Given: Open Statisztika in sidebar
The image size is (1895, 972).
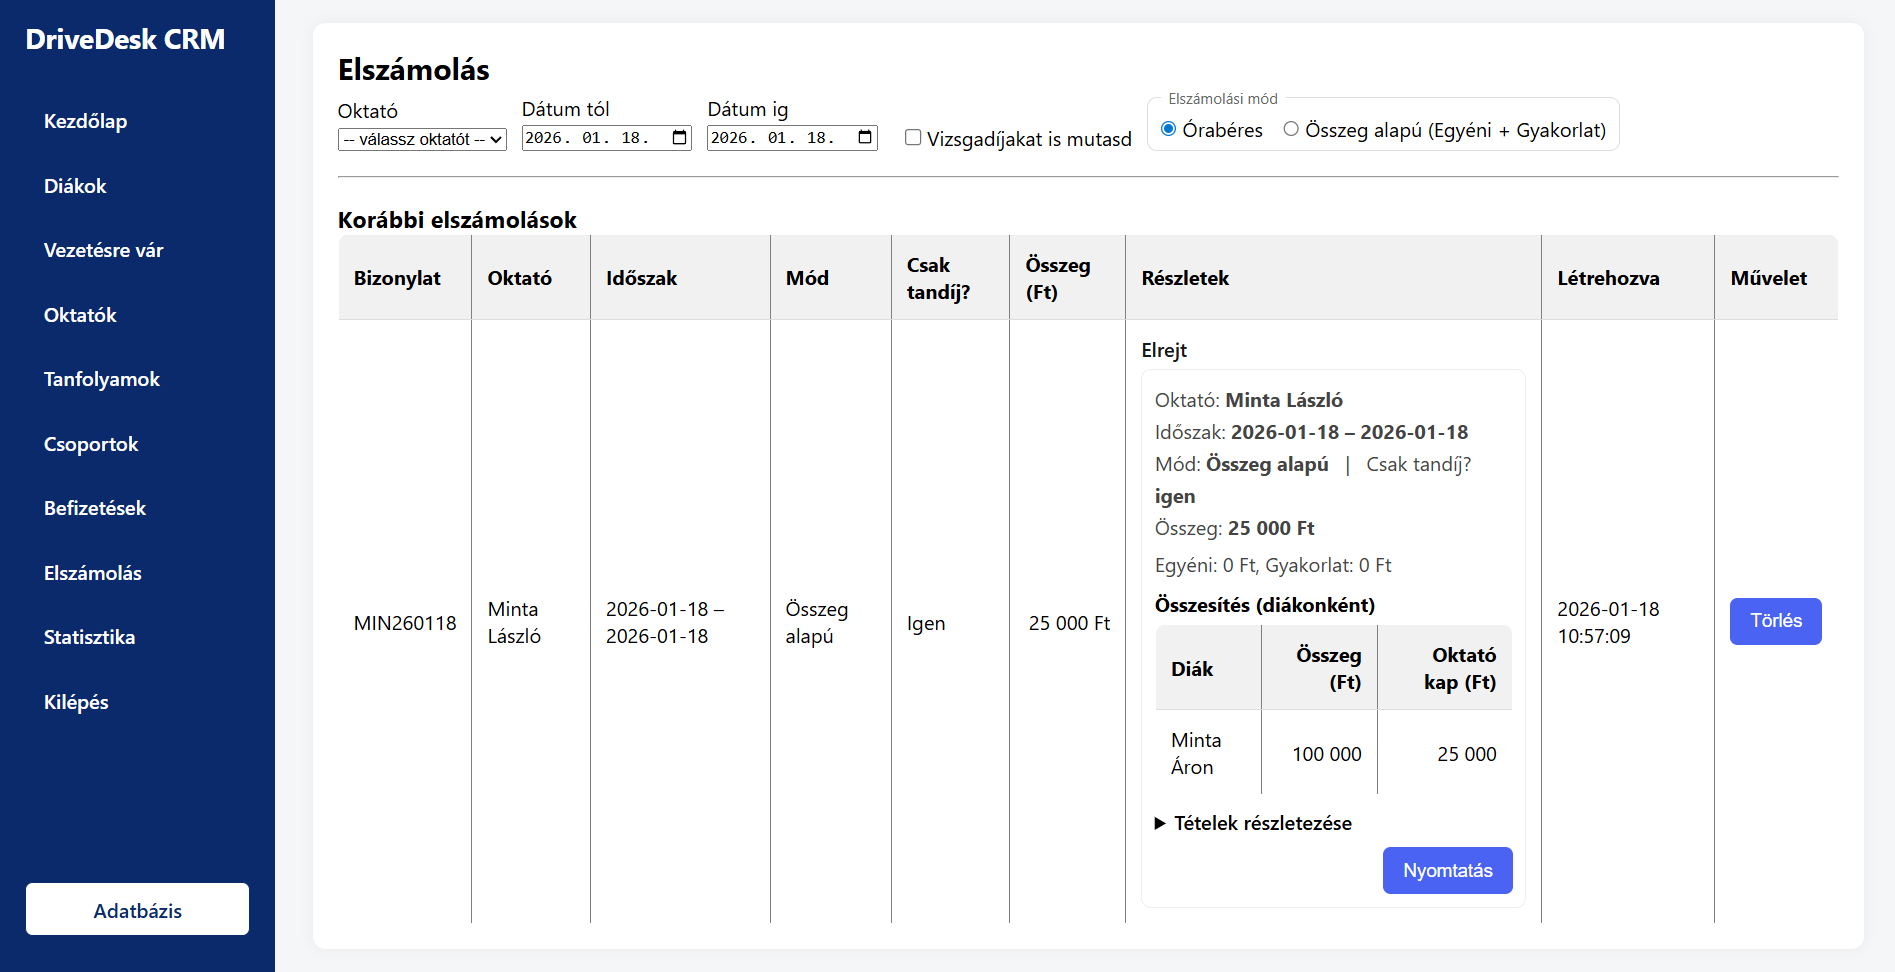Looking at the screenshot, I should tap(89, 637).
